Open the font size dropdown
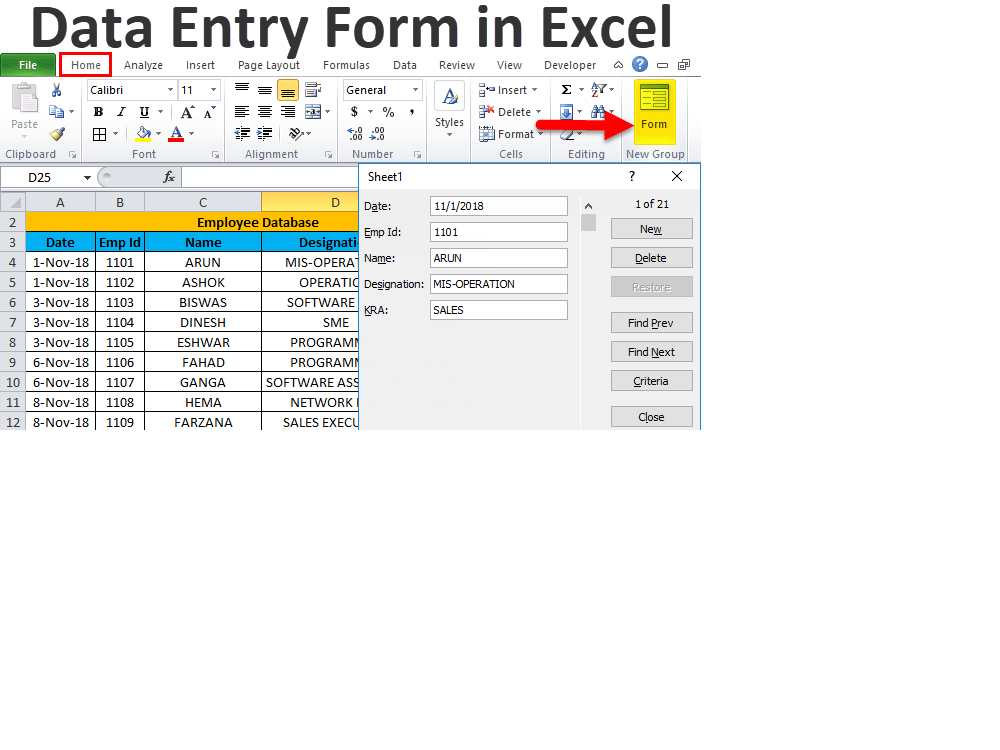This screenshot has height=750, width=1000. coord(213,90)
